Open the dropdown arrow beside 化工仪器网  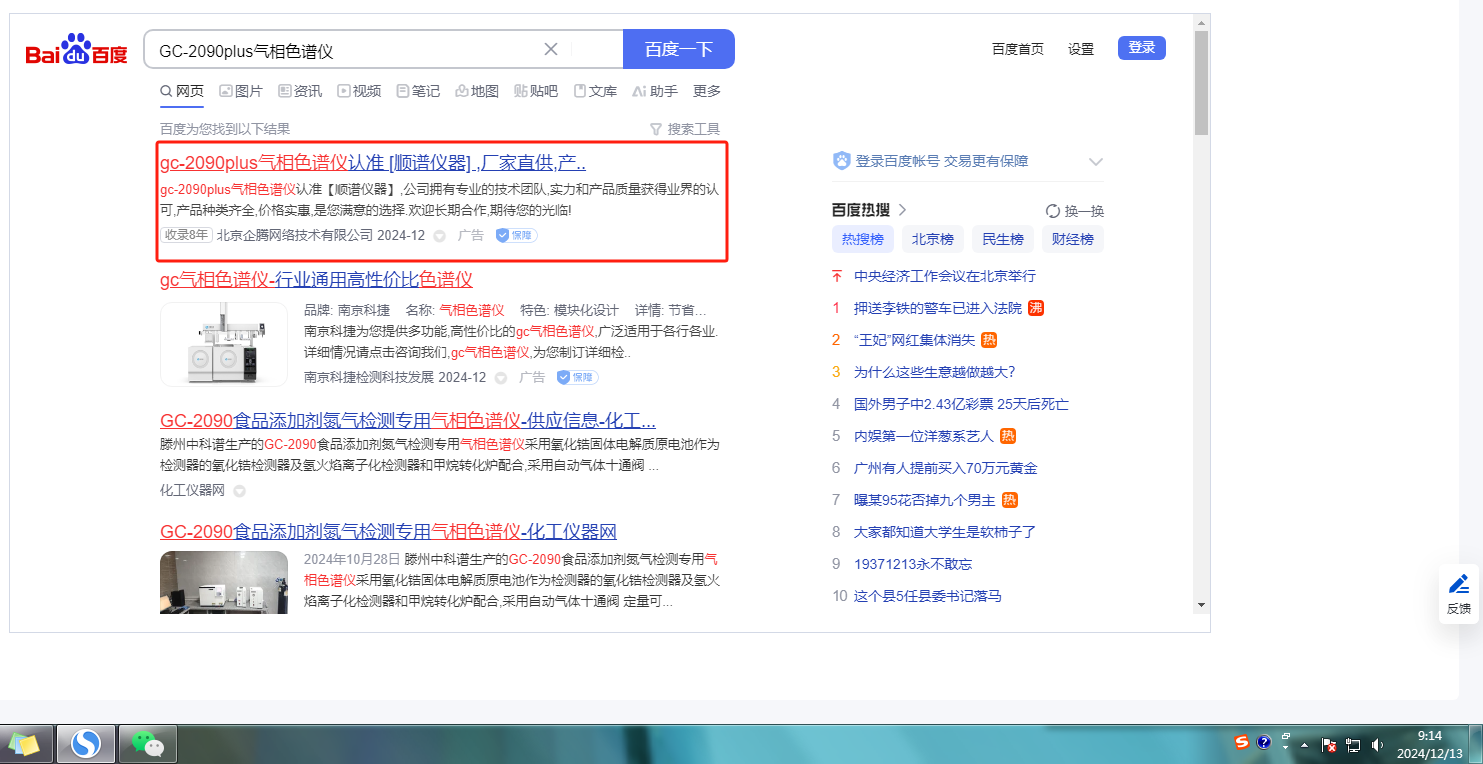[x=239, y=491]
